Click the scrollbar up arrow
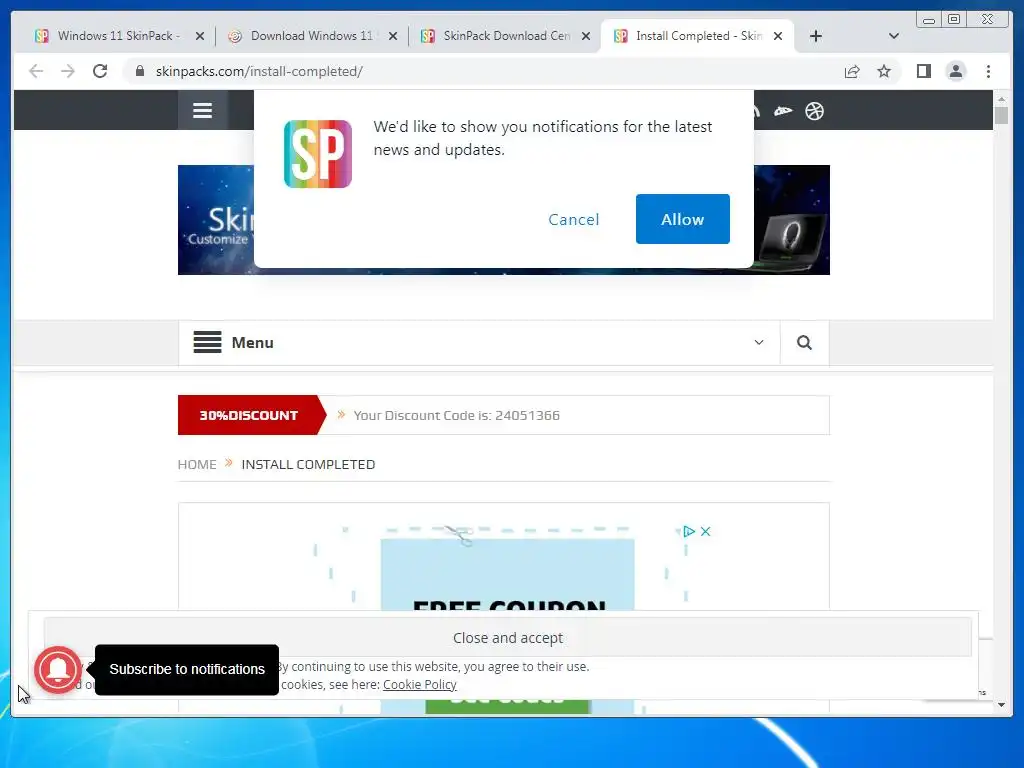Viewport: 1024px width, 768px height. coord(1001,99)
